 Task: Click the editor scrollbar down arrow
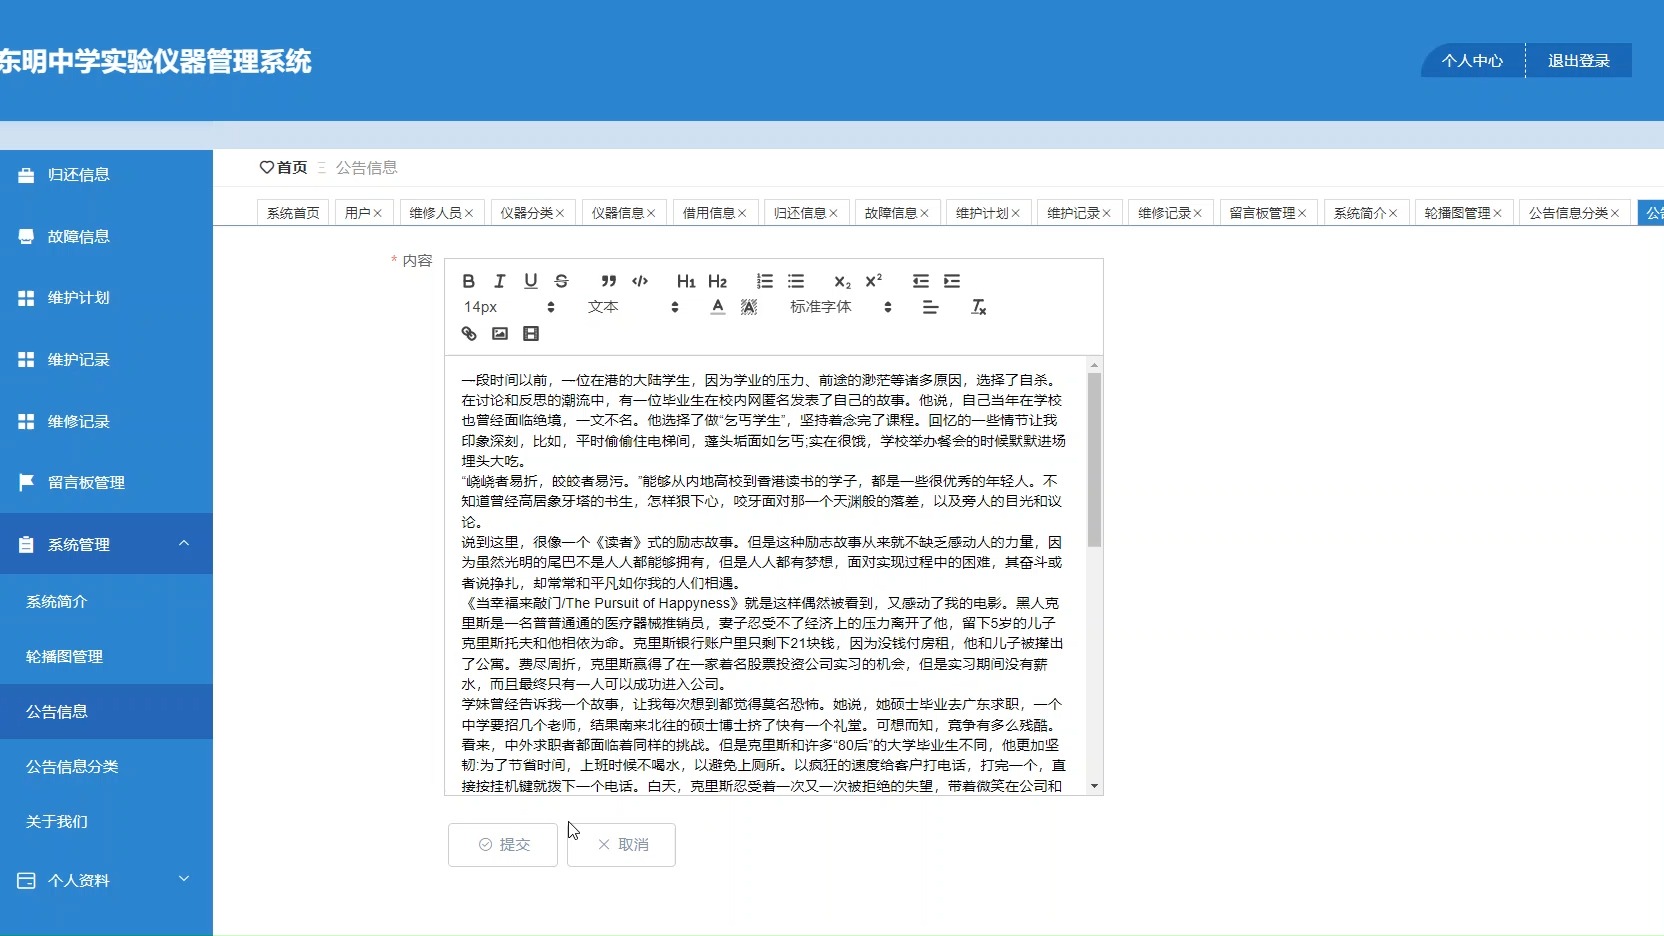click(1094, 786)
